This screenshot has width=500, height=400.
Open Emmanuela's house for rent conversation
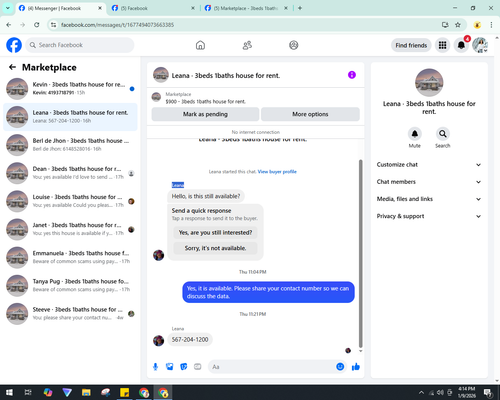tap(70, 257)
